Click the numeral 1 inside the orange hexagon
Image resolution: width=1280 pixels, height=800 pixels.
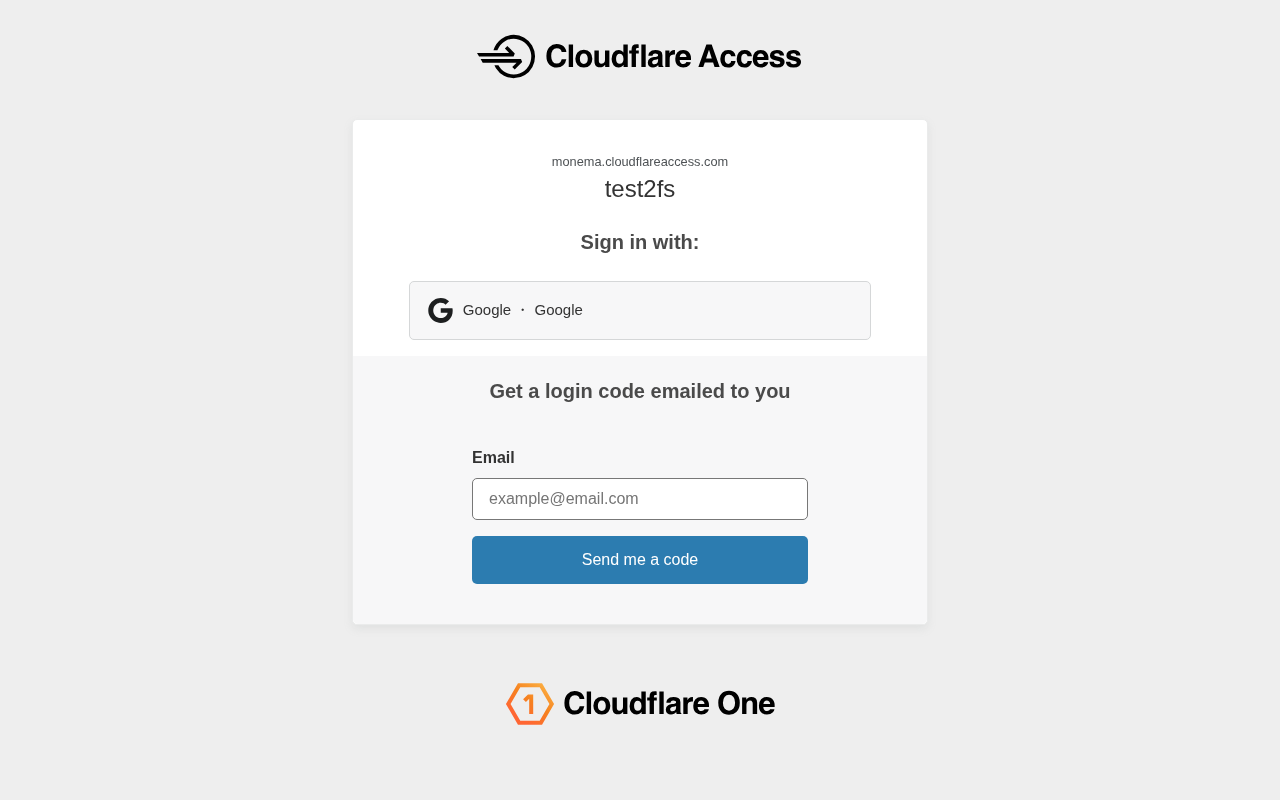[x=529, y=705]
